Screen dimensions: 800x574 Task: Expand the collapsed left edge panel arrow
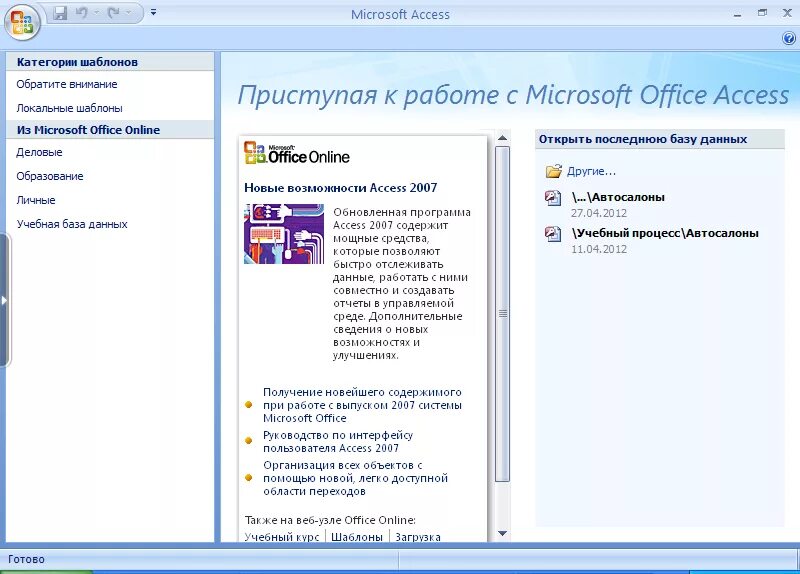pos(4,300)
